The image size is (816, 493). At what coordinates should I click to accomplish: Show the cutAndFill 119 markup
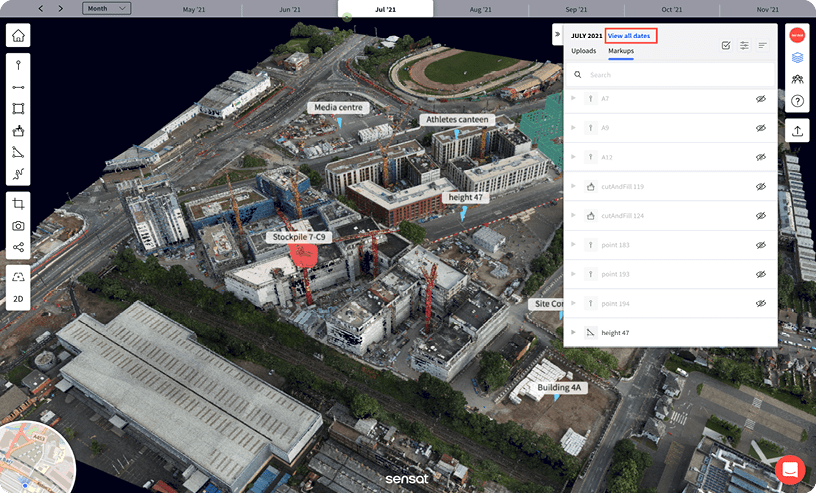click(761, 186)
